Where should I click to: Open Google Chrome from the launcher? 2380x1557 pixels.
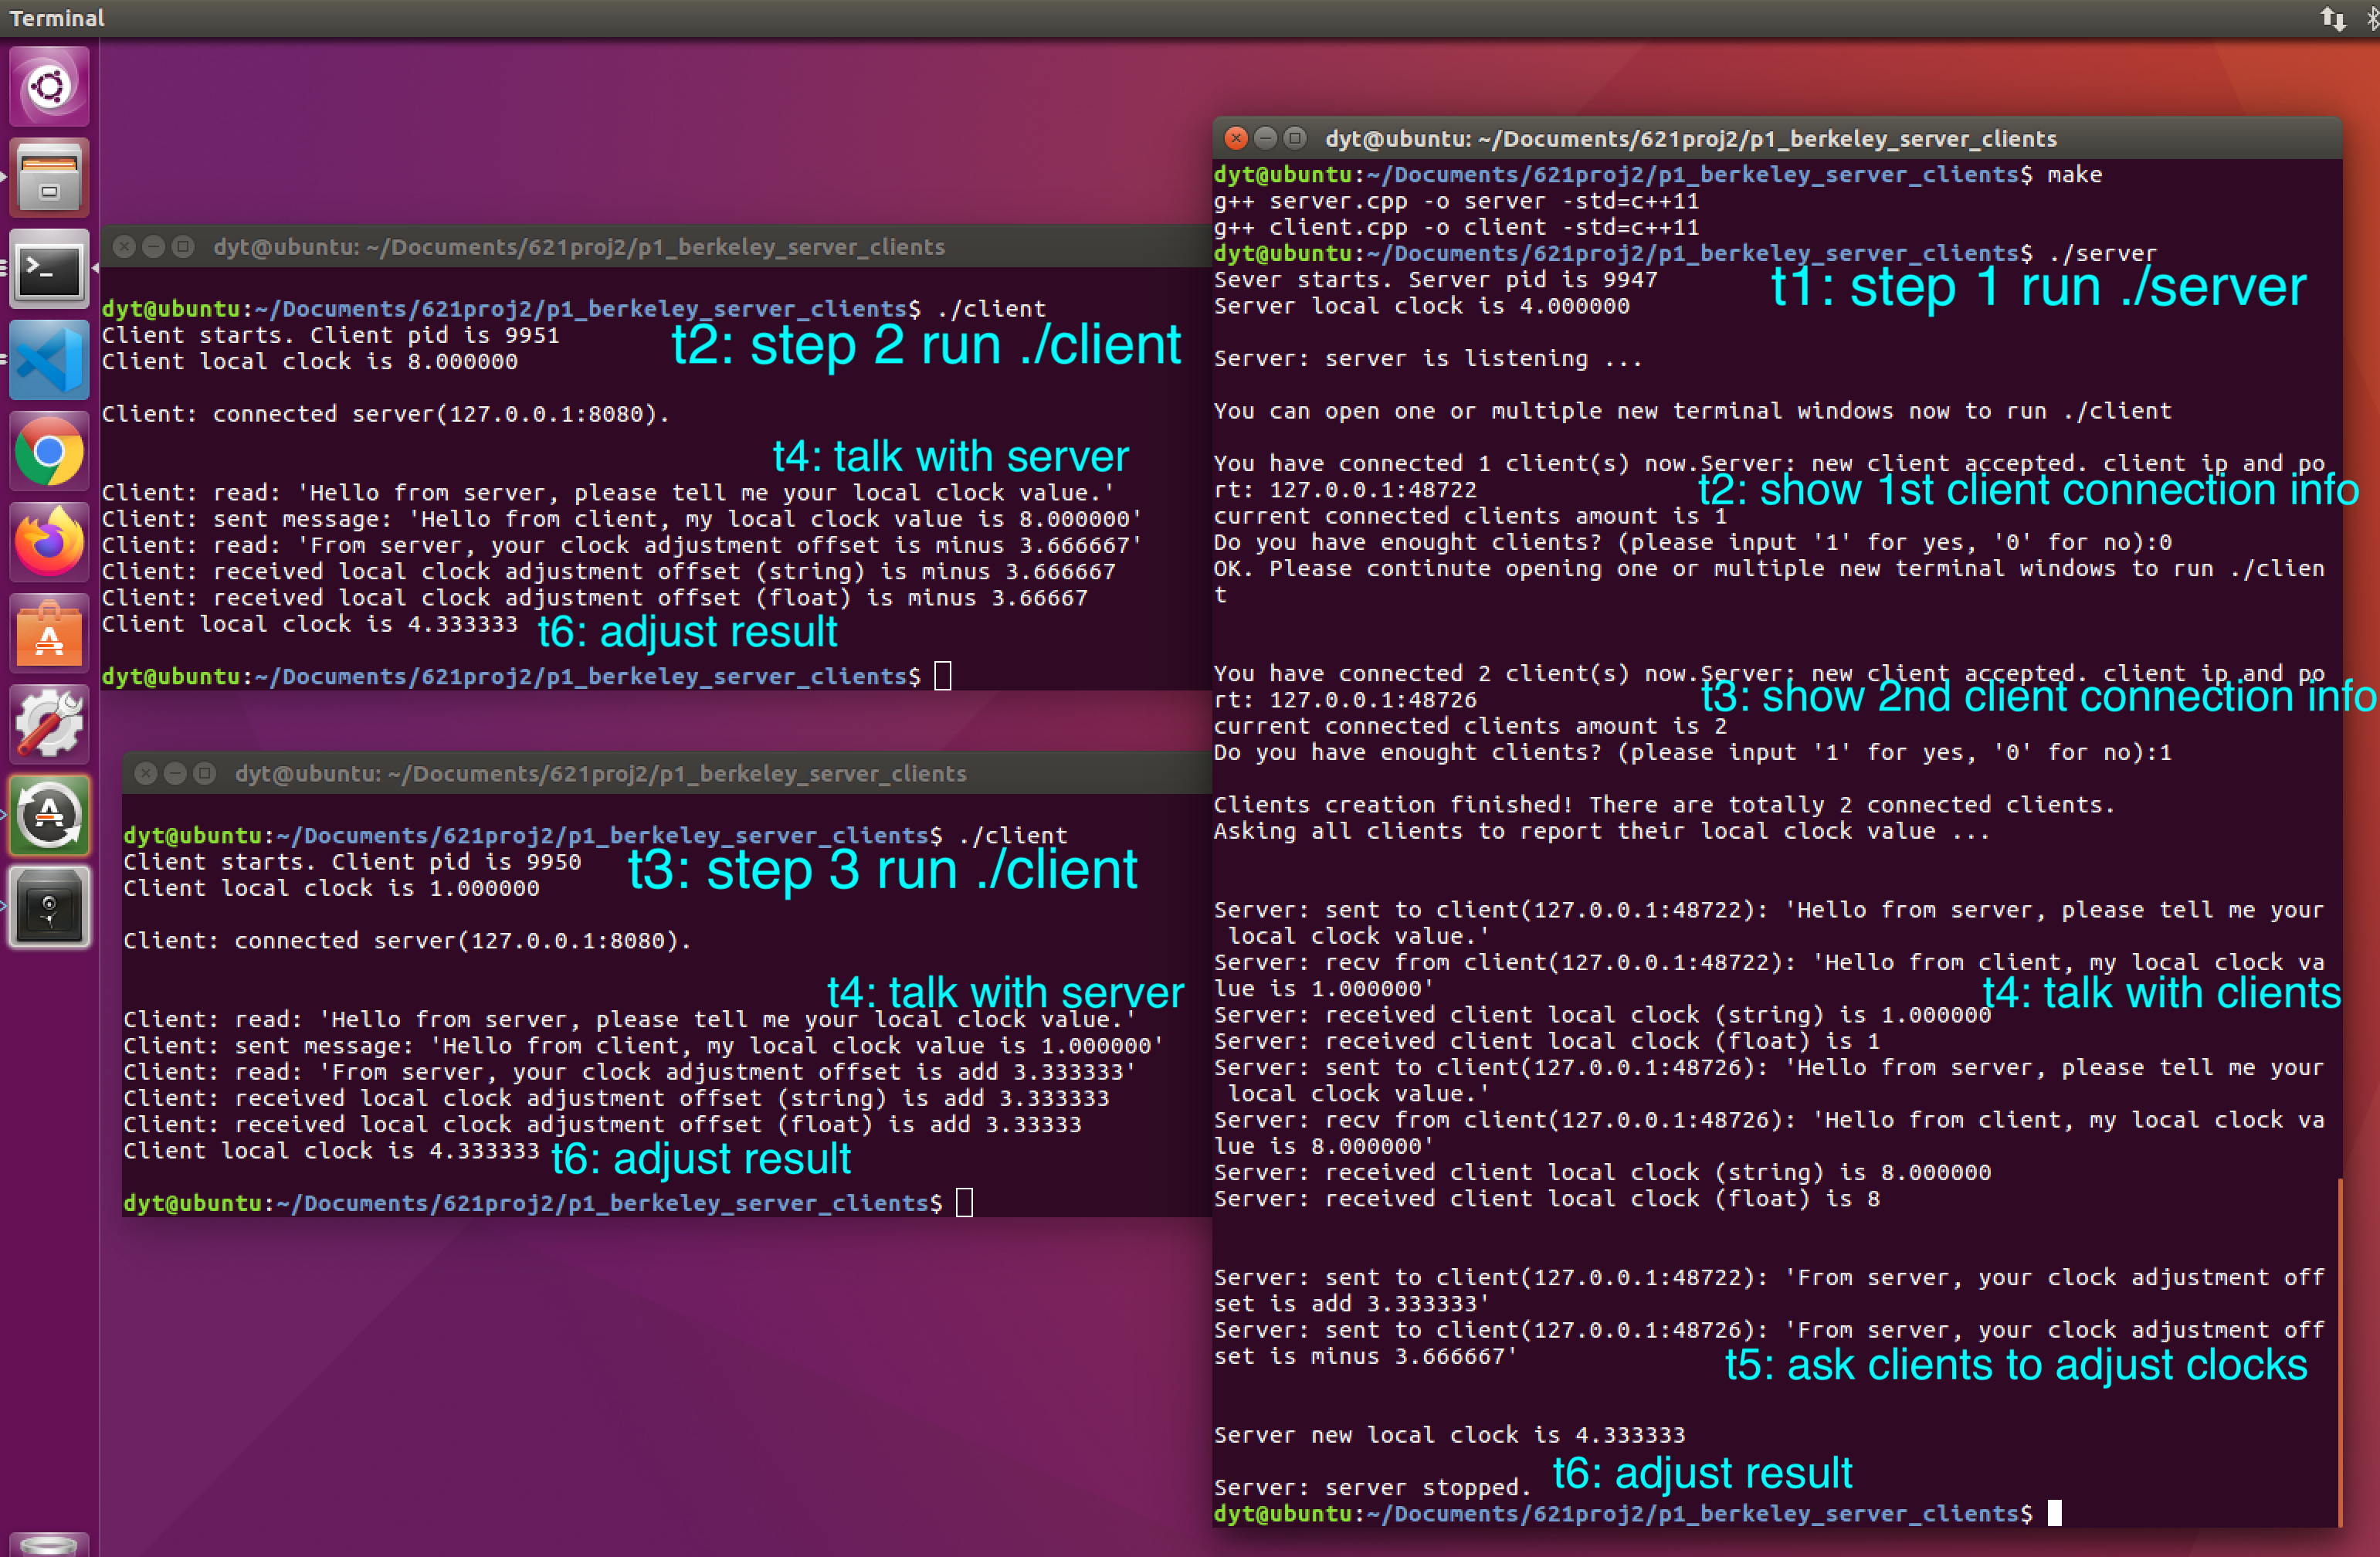point(49,452)
